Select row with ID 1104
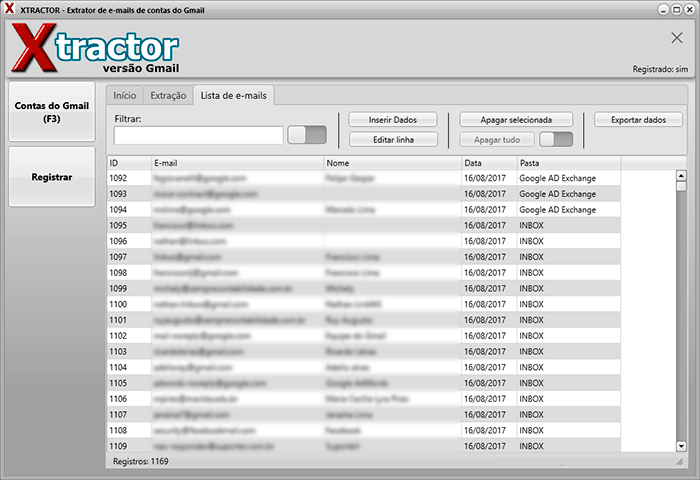 (363, 367)
